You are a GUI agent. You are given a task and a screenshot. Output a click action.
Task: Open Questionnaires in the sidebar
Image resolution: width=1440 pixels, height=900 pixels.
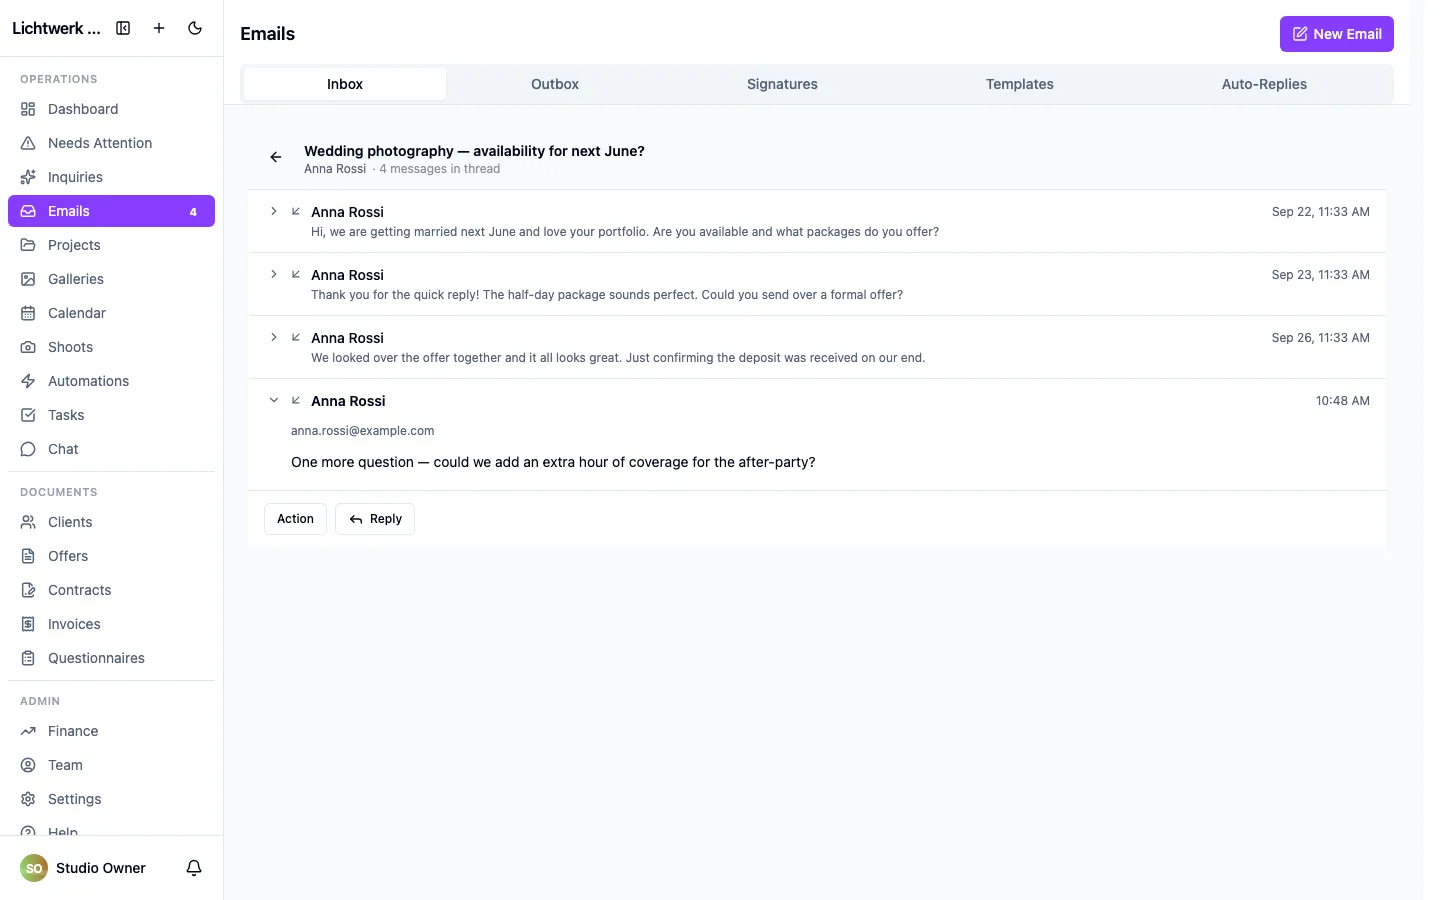coord(111,658)
